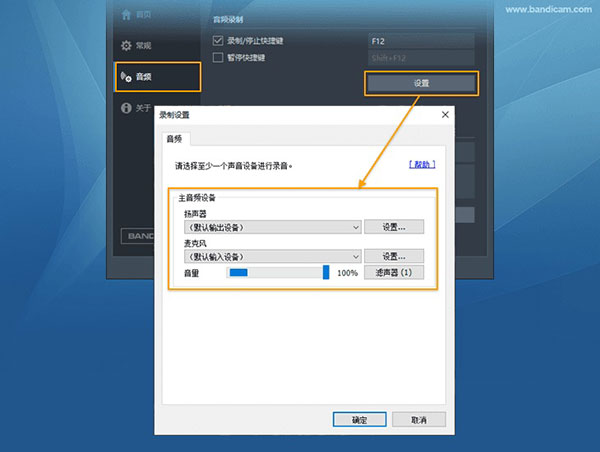Viewport: 600px width, 452px height.
Task: Click the dark 设置 button in audio panel
Action: pyautogui.click(x=420, y=83)
